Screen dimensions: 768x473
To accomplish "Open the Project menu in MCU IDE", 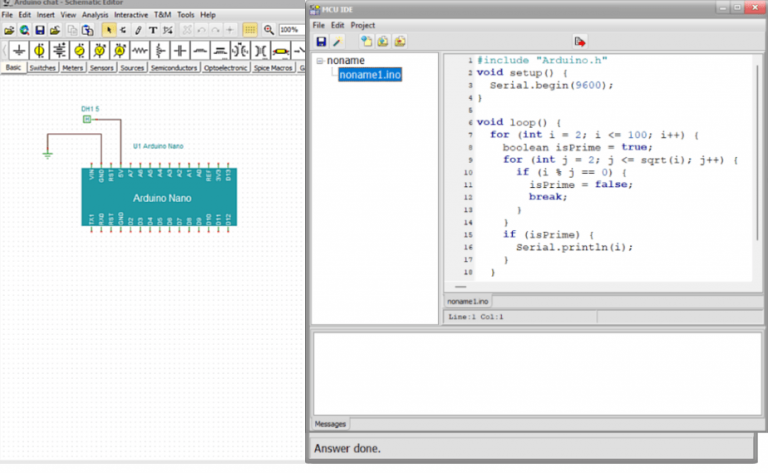I will pos(362,24).
